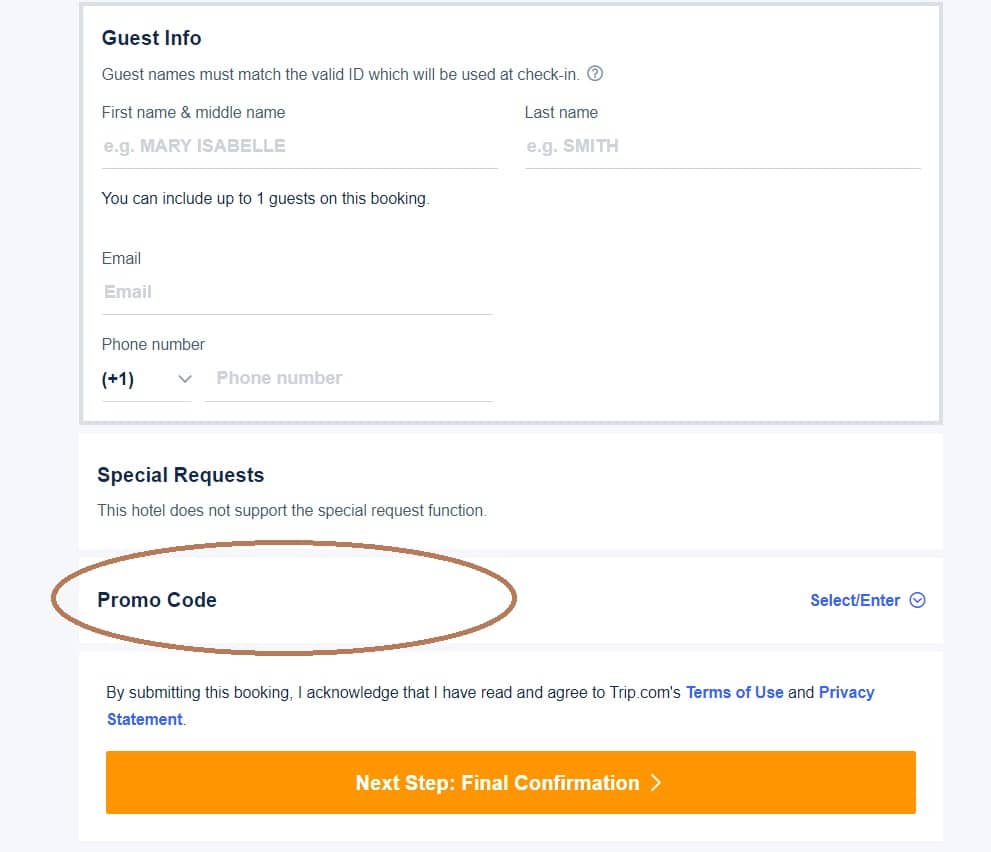
Task: Click the "up to 1 guests" notice text
Action: tap(265, 198)
